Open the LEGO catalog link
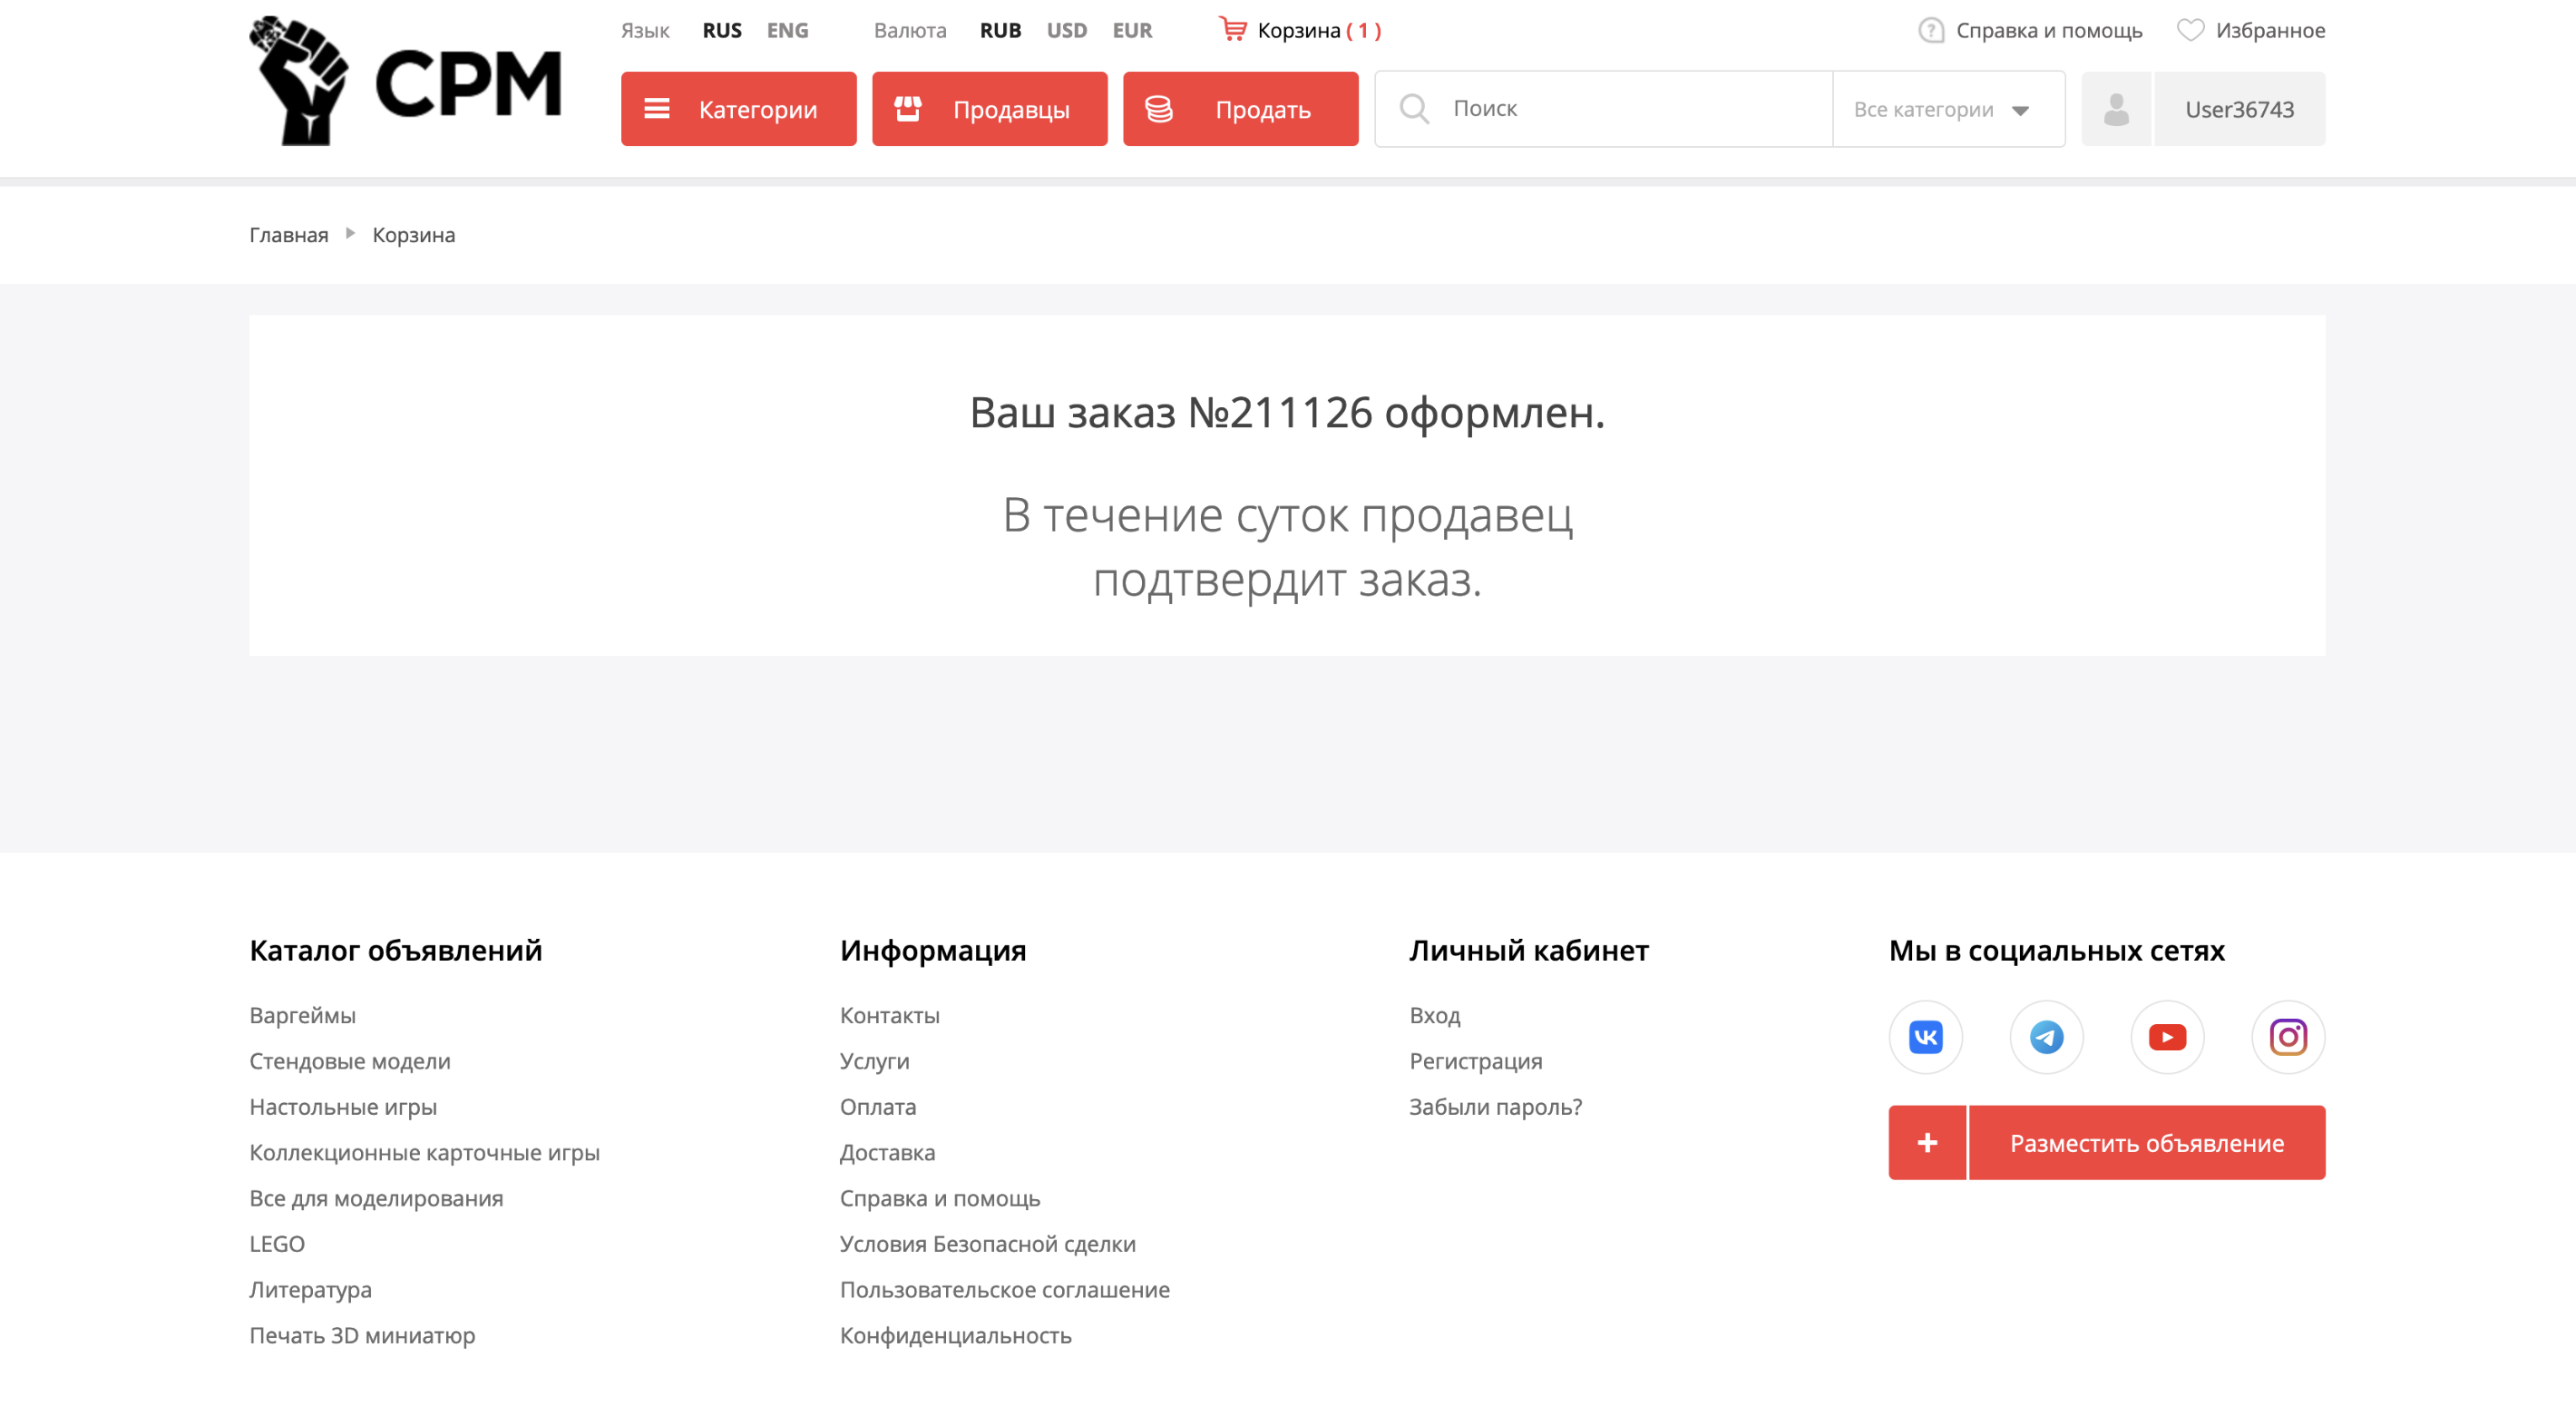The width and height of the screenshot is (2576, 1406). click(277, 1244)
